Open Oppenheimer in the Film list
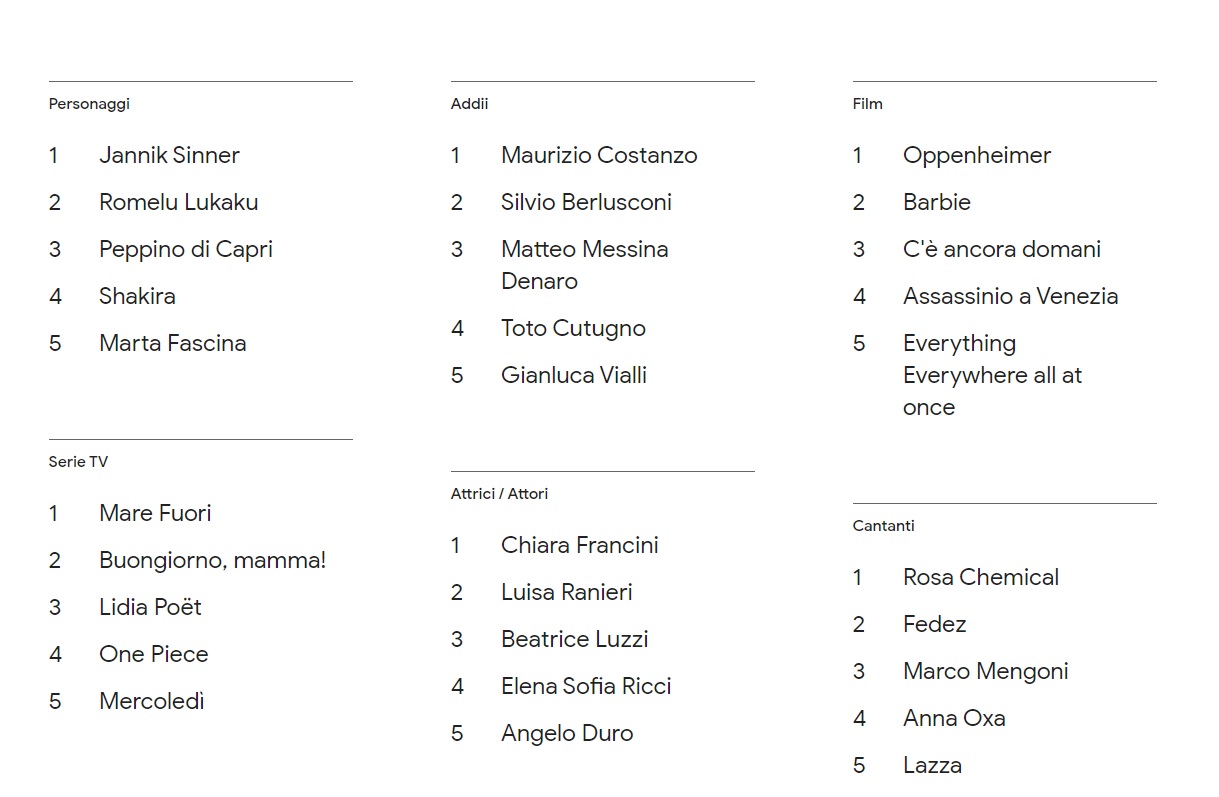The width and height of the screenshot is (1219, 797). coord(977,155)
